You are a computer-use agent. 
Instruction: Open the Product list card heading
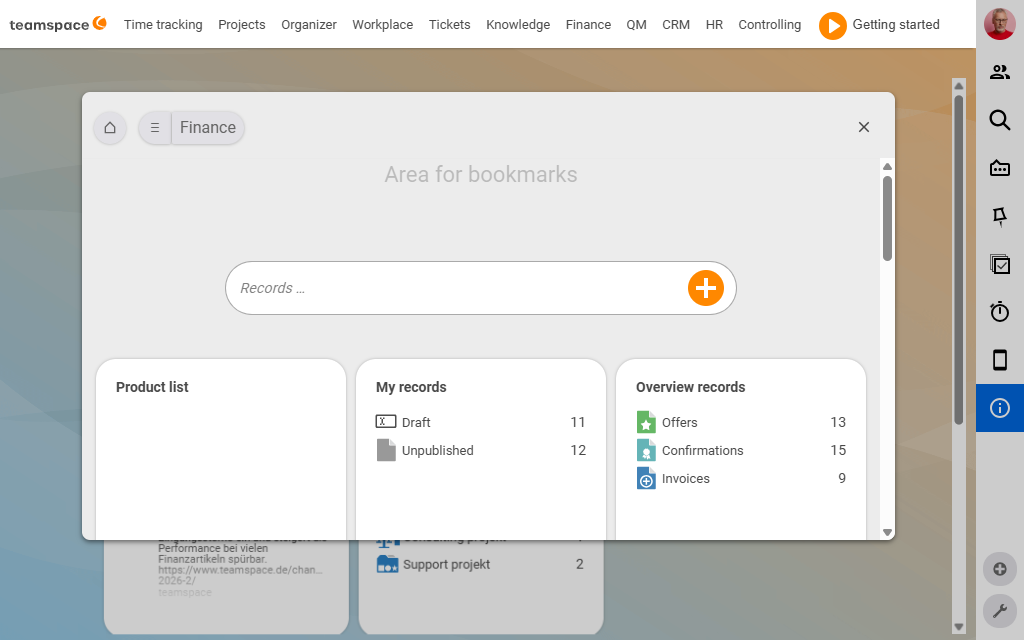pyautogui.click(x=152, y=387)
